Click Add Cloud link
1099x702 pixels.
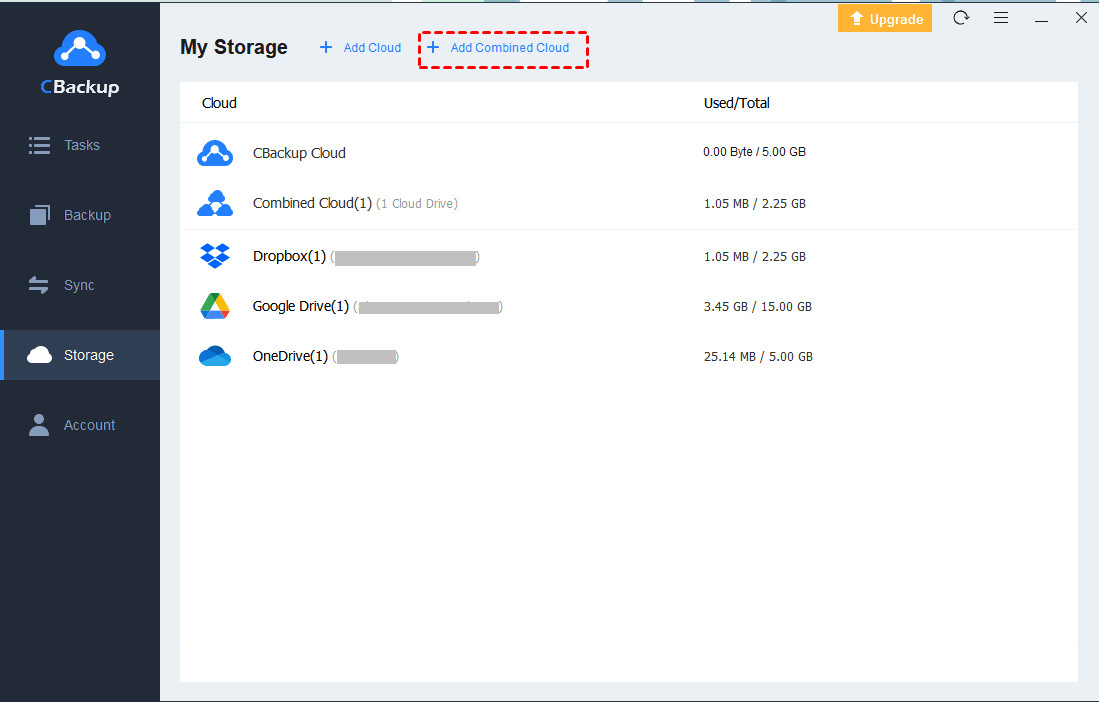point(372,48)
